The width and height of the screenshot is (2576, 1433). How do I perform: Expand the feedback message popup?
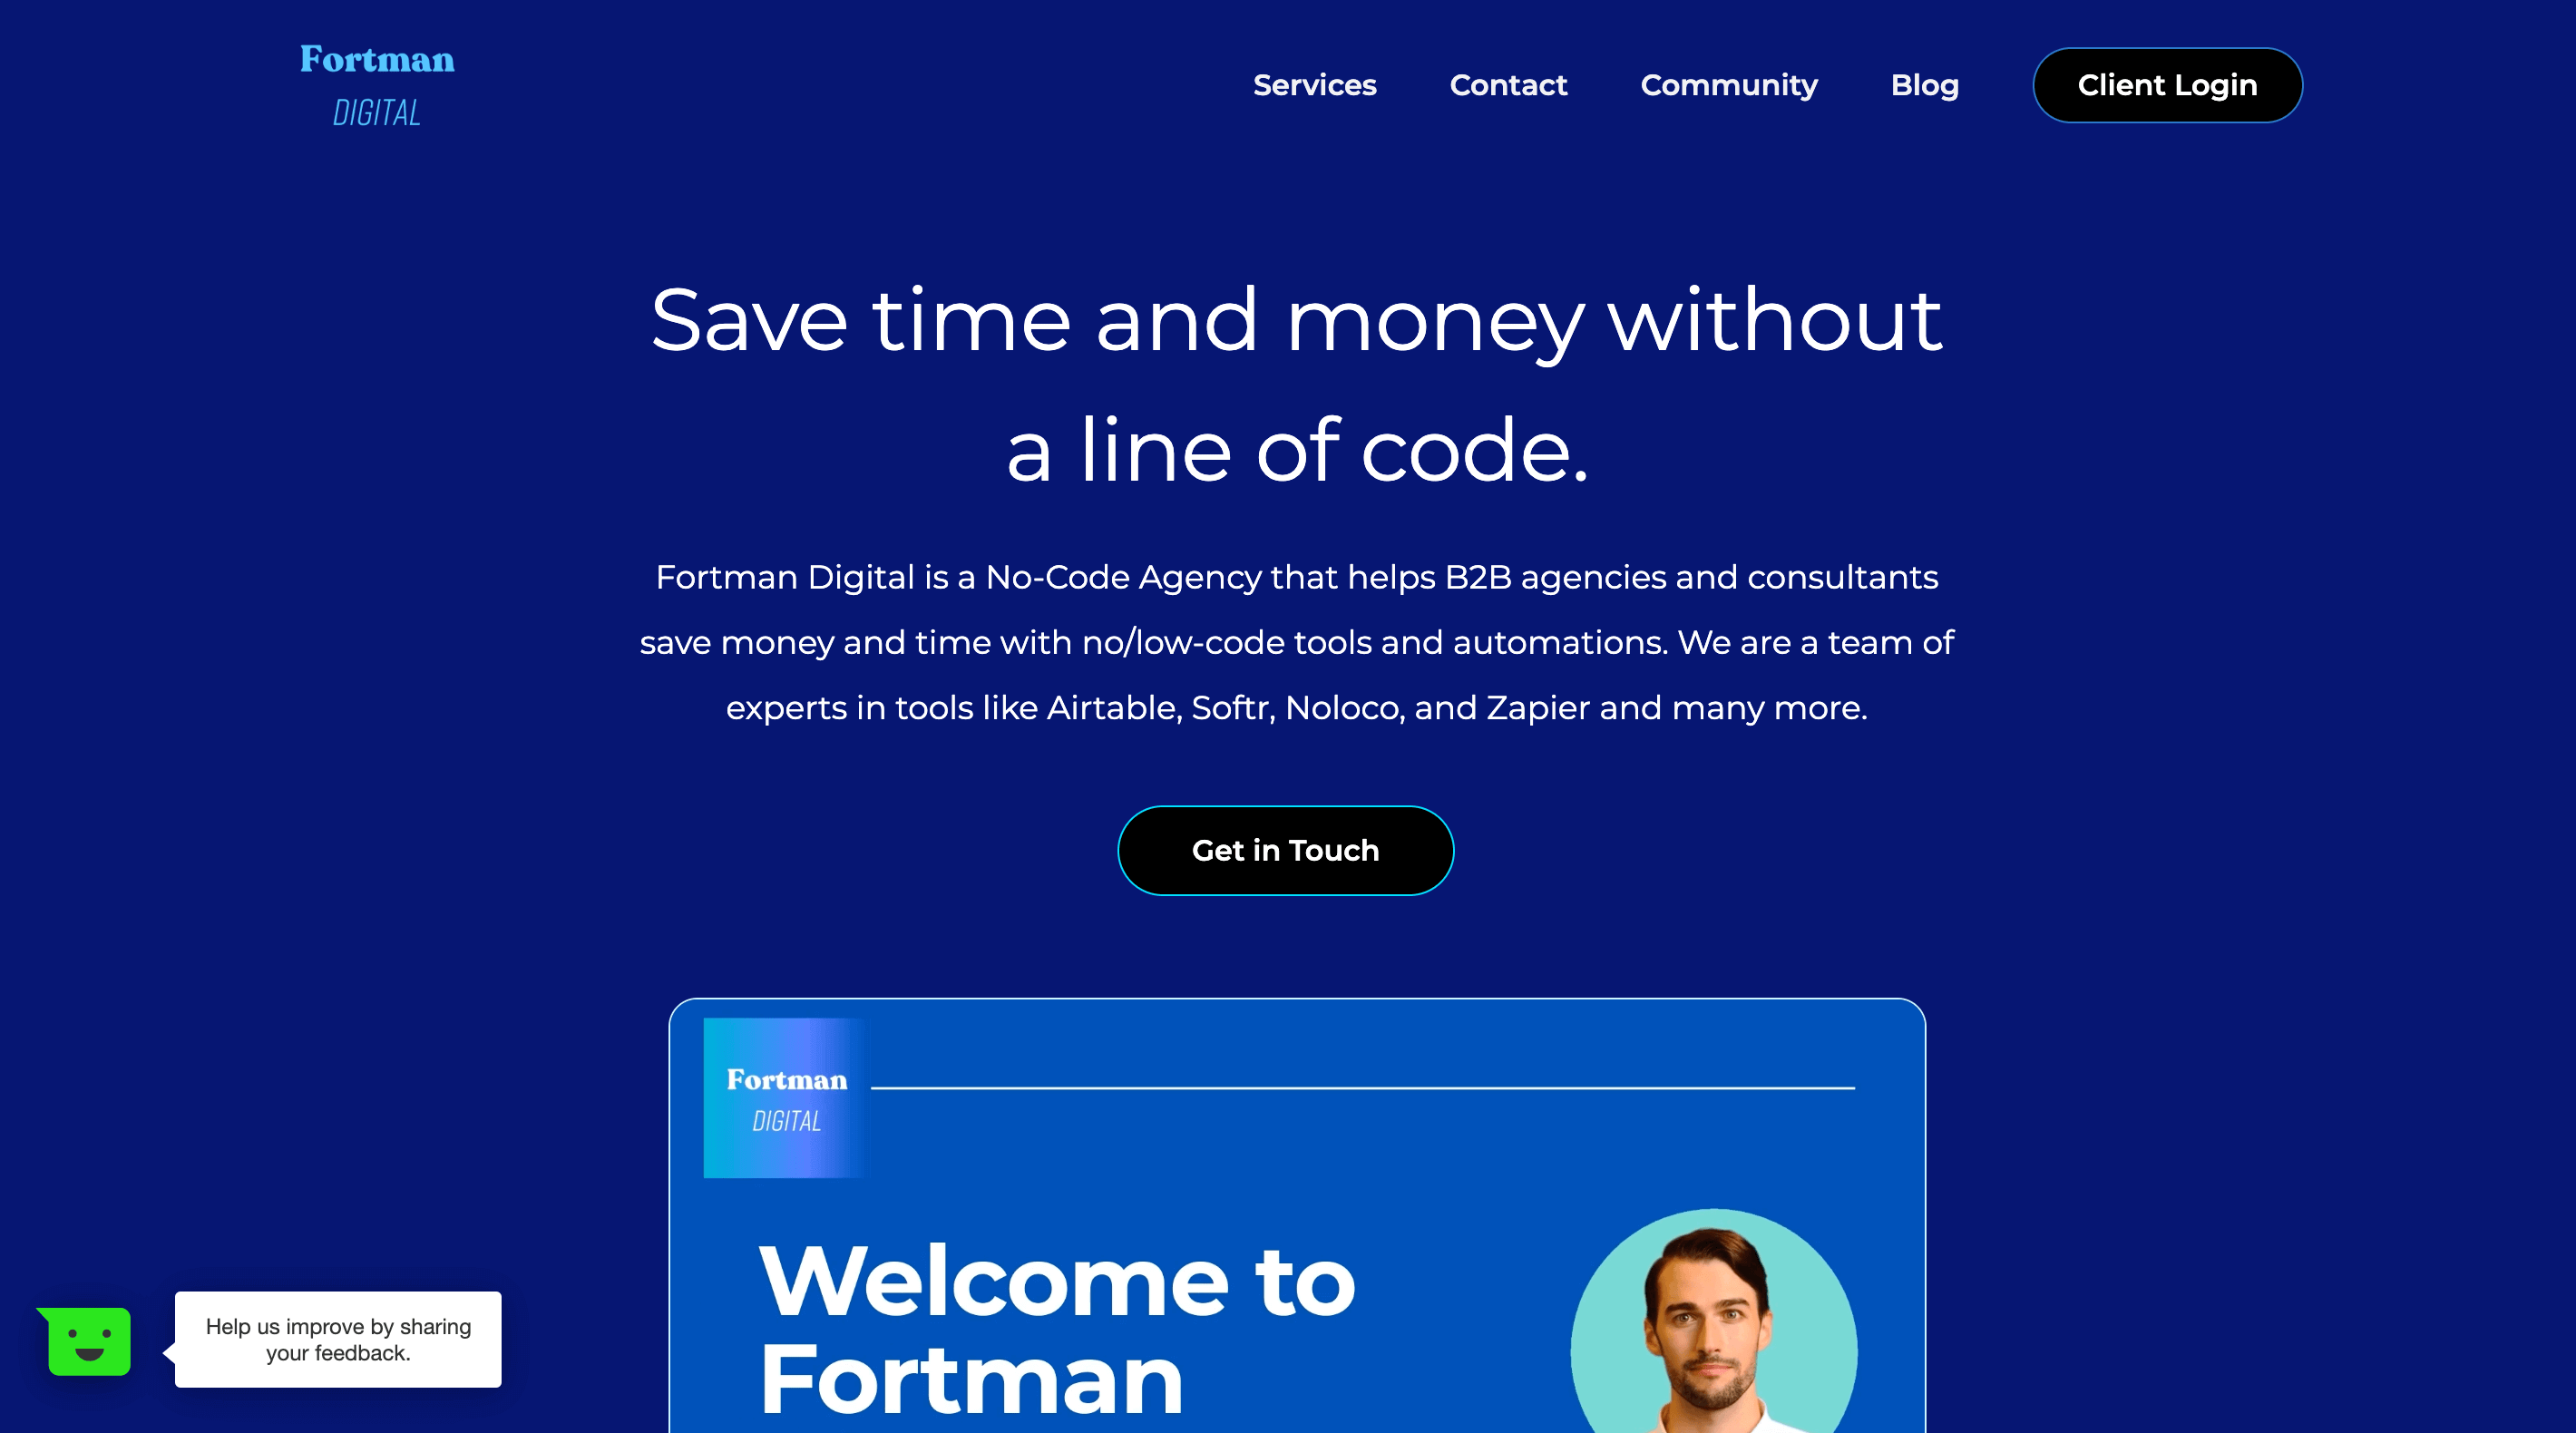(x=336, y=1338)
